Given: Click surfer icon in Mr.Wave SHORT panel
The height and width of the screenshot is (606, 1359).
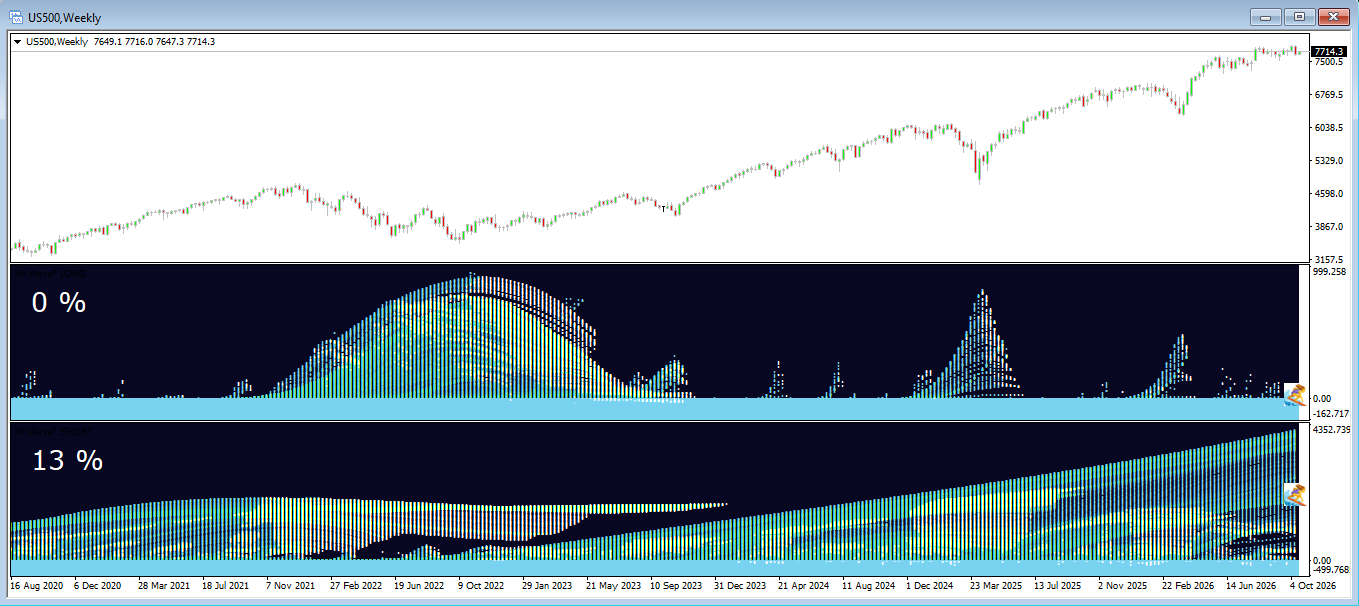Looking at the screenshot, I should coord(1295,494).
